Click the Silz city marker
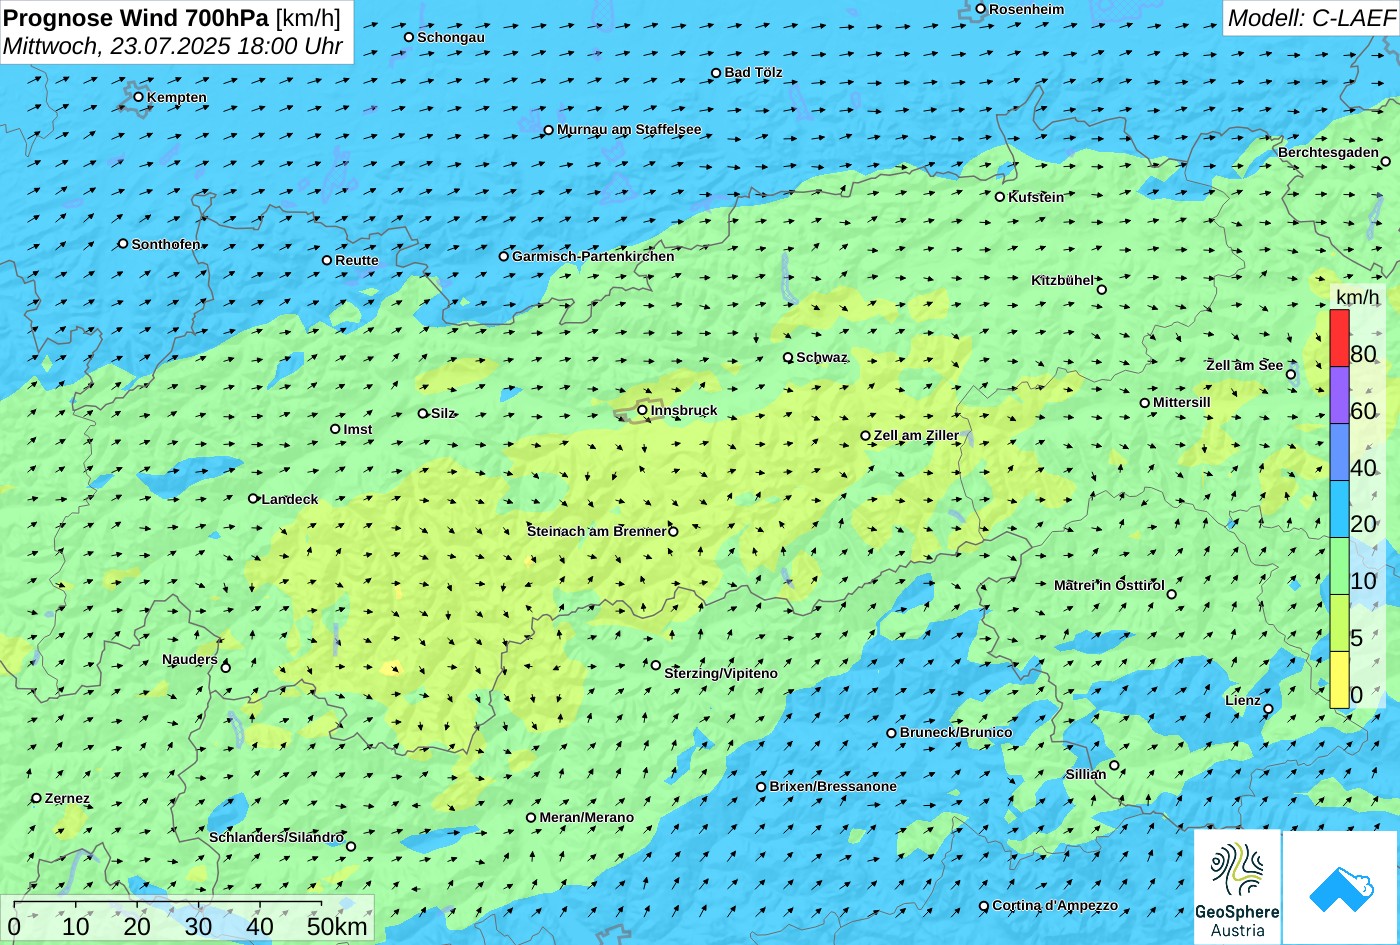The width and height of the screenshot is (1400, 945). tap(423, 413)
